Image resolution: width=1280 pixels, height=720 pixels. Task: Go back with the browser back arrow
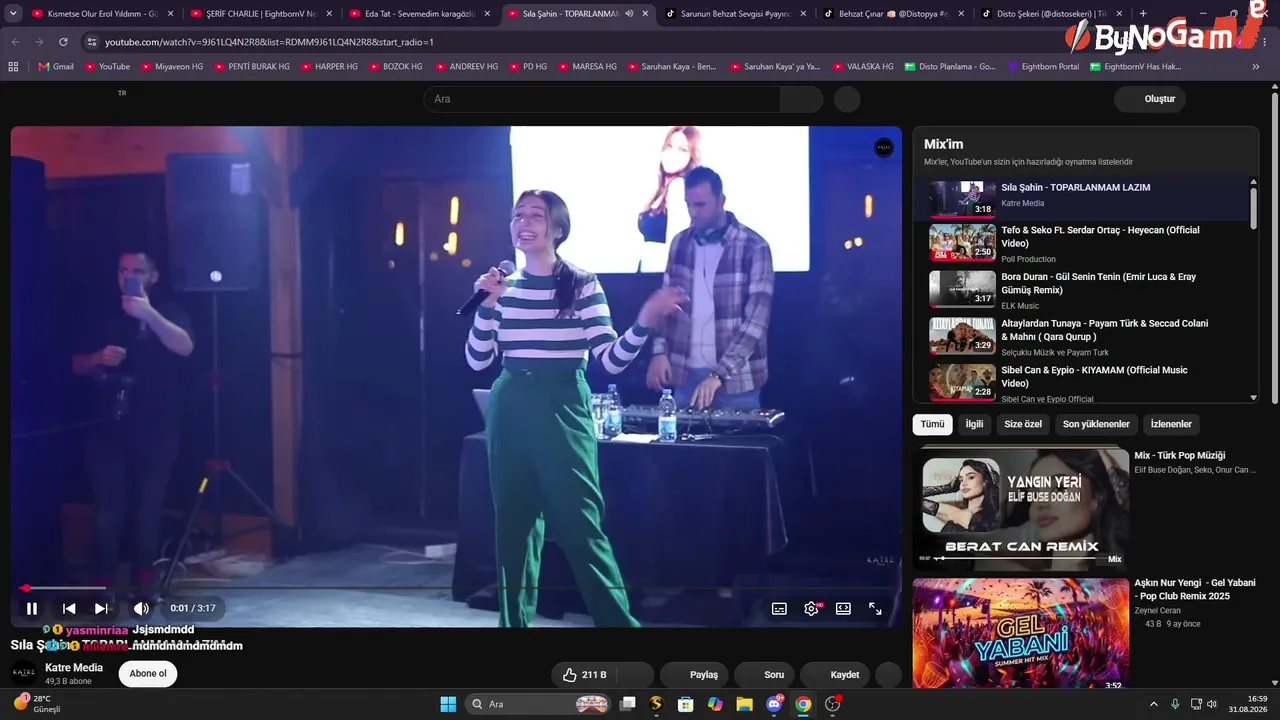pyautogui.click(x=15, y=42)
